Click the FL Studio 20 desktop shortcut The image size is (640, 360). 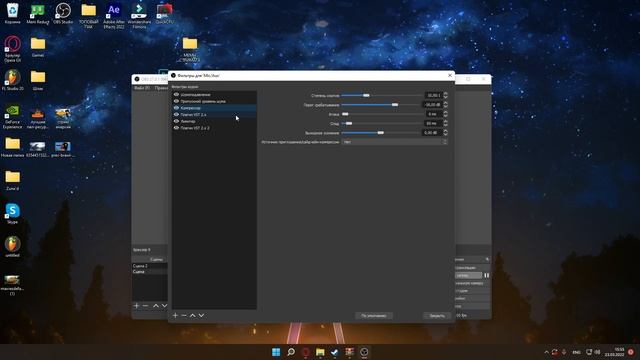click(x=13, y=80)
